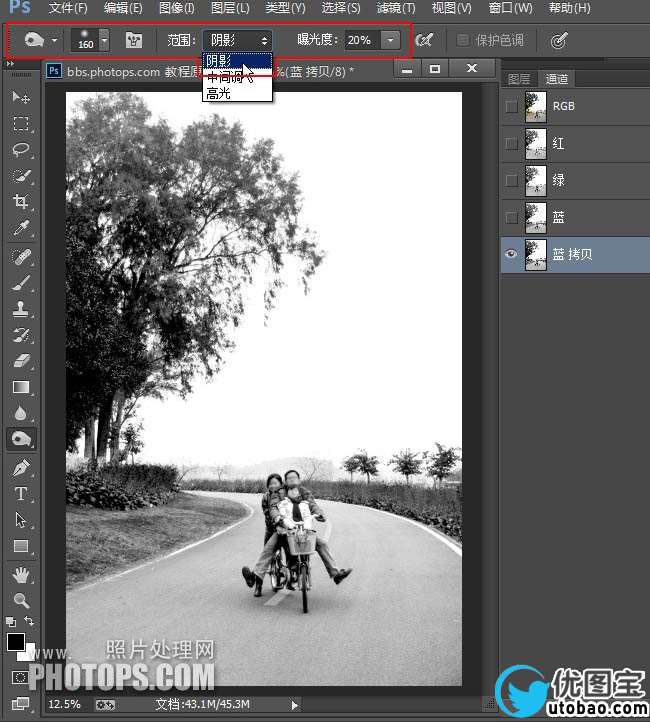
Task: Open the tool preset picker arrow
Action: click(54, 41)
